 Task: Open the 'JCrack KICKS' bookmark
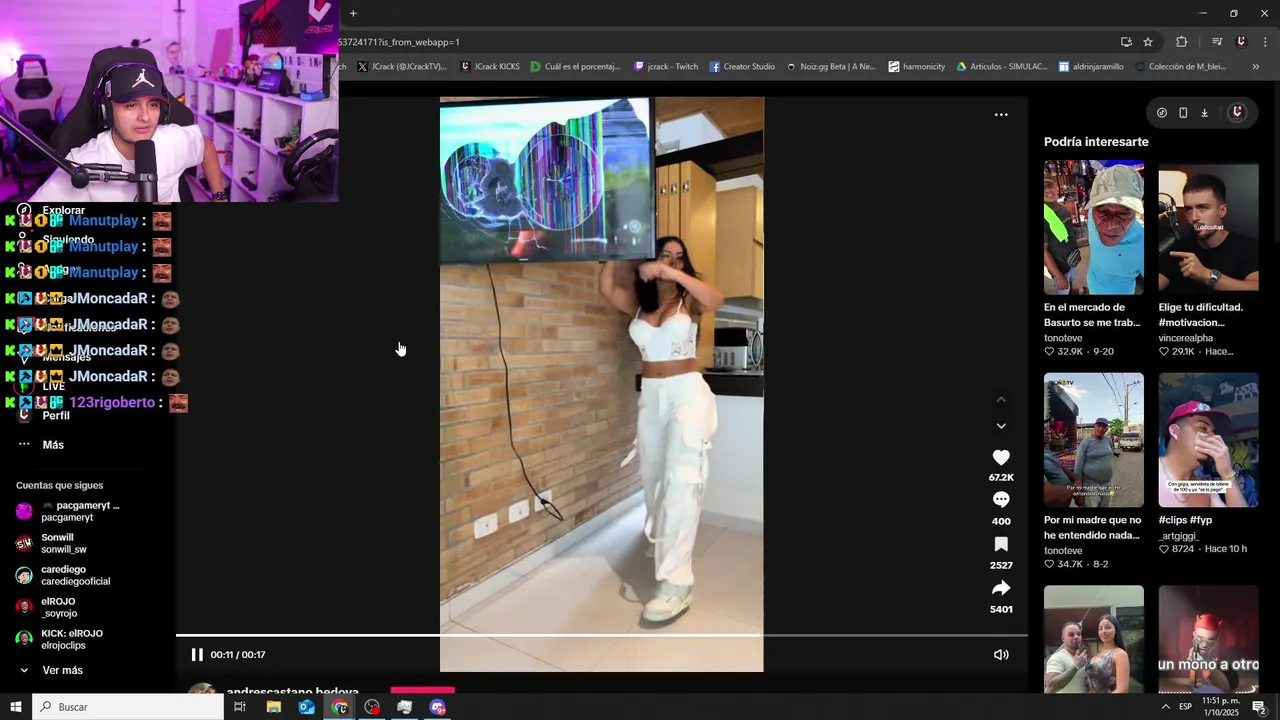pyautogui.click(x=490, y=67)
